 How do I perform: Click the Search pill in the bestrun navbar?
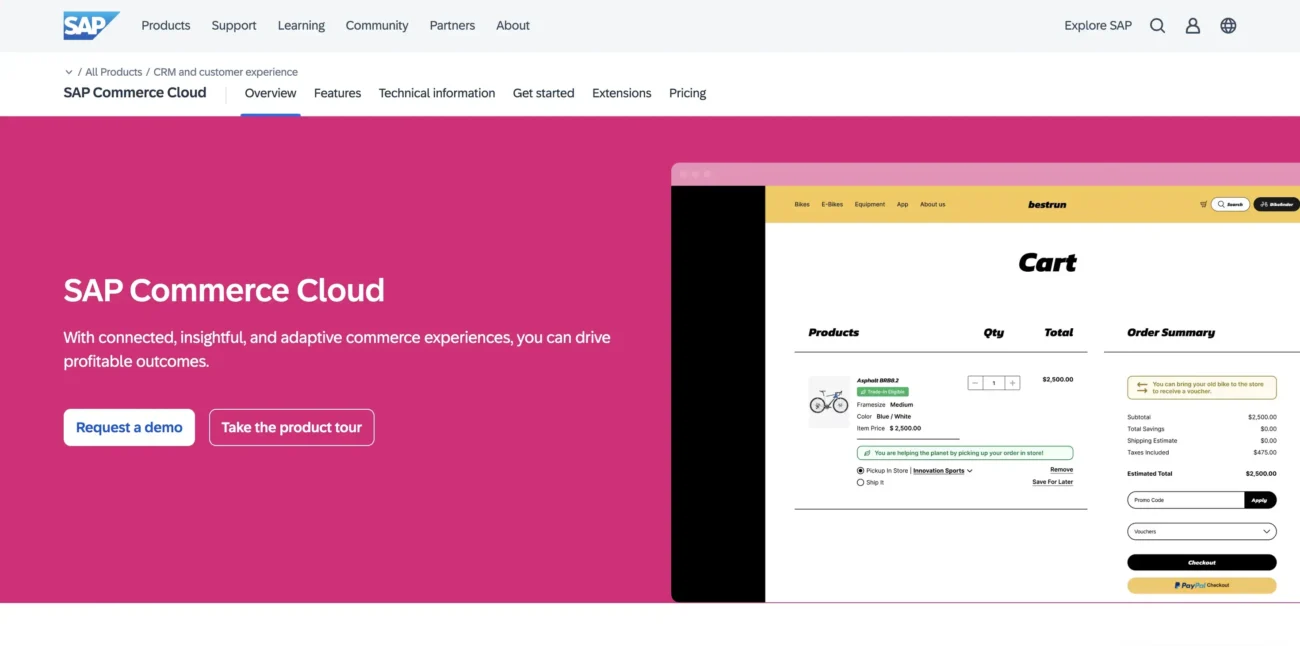[x=1230, y=204]
